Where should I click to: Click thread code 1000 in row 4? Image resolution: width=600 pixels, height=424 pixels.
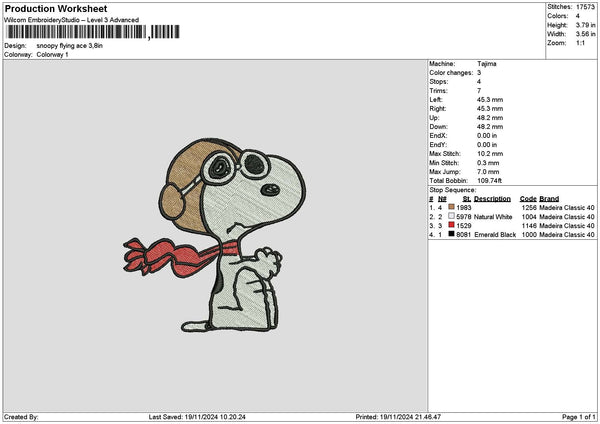529,235
